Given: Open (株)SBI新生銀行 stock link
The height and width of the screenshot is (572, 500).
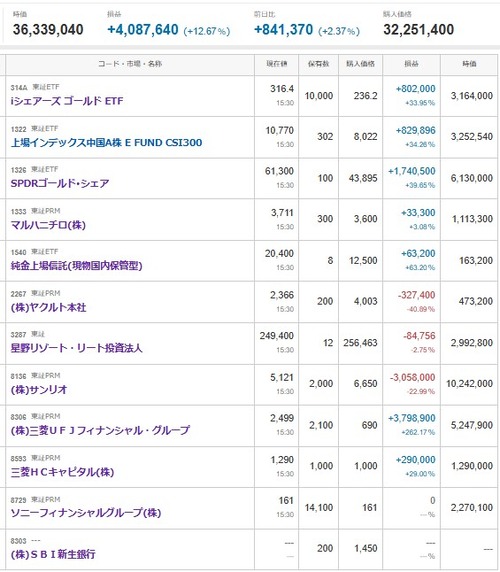Looking at the screenshot, I should (x=53, y=554).
